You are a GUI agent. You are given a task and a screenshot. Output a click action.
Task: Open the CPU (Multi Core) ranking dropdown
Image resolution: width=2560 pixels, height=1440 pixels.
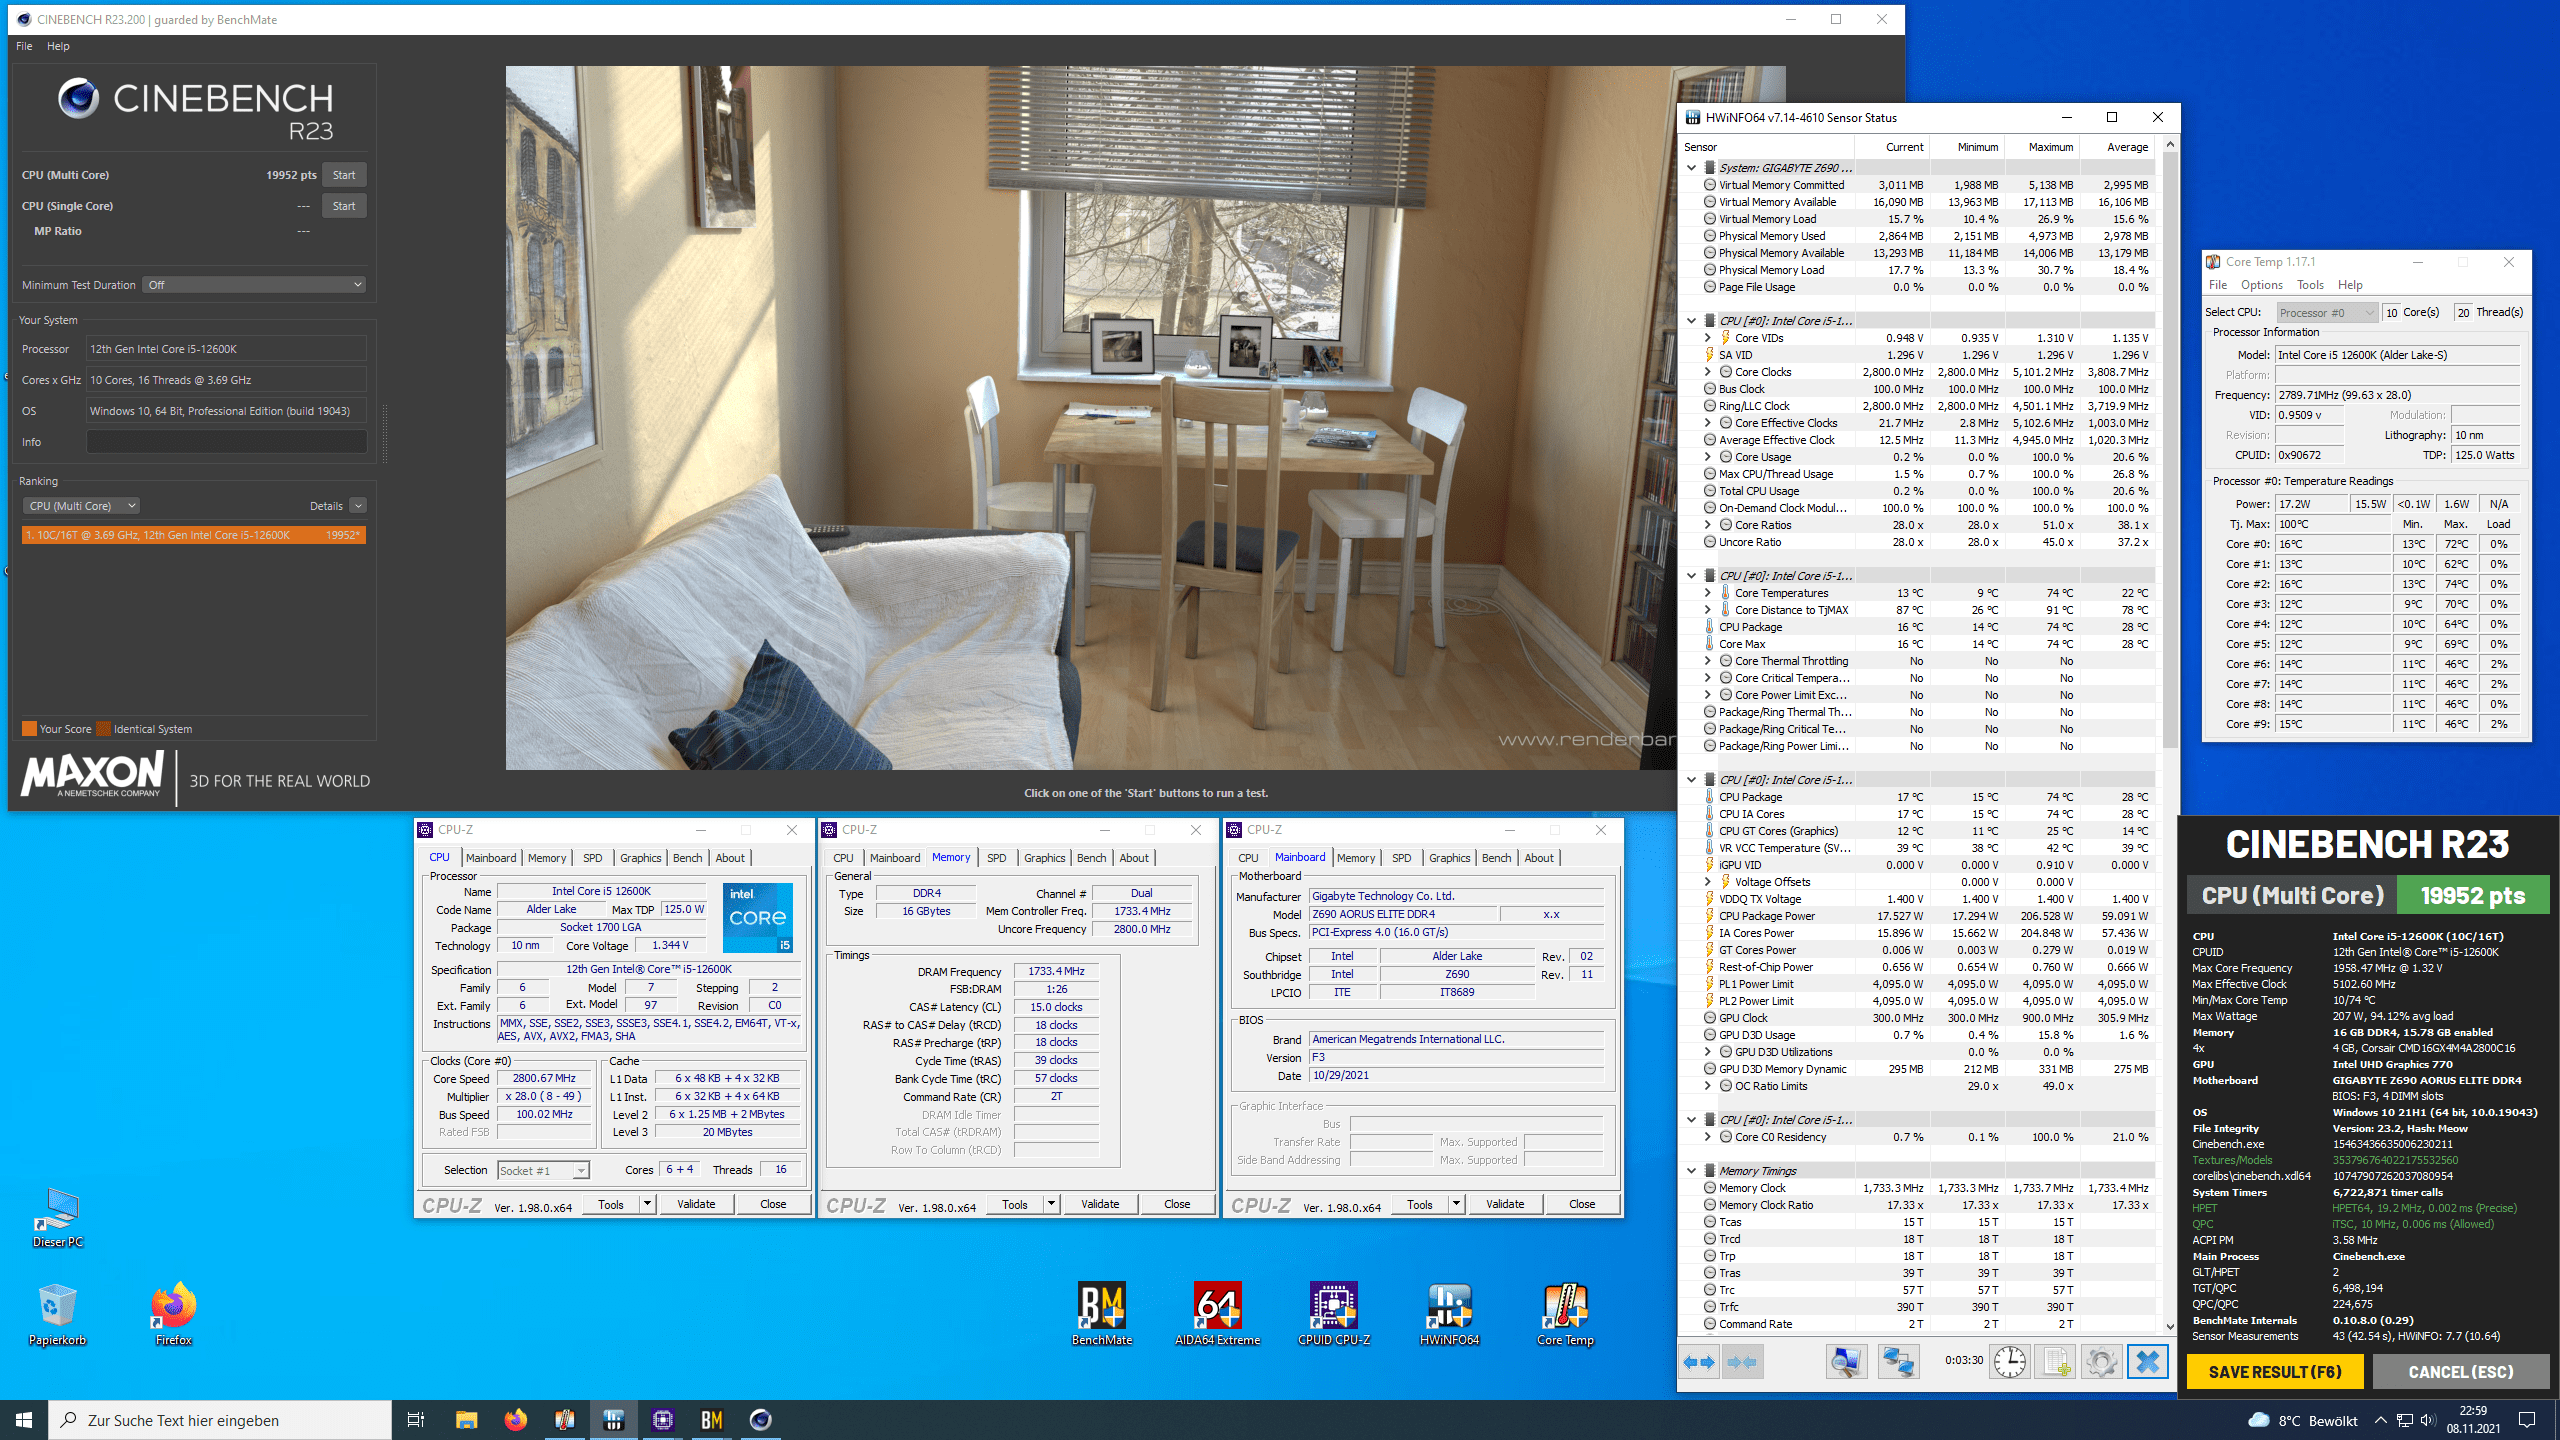81,506
